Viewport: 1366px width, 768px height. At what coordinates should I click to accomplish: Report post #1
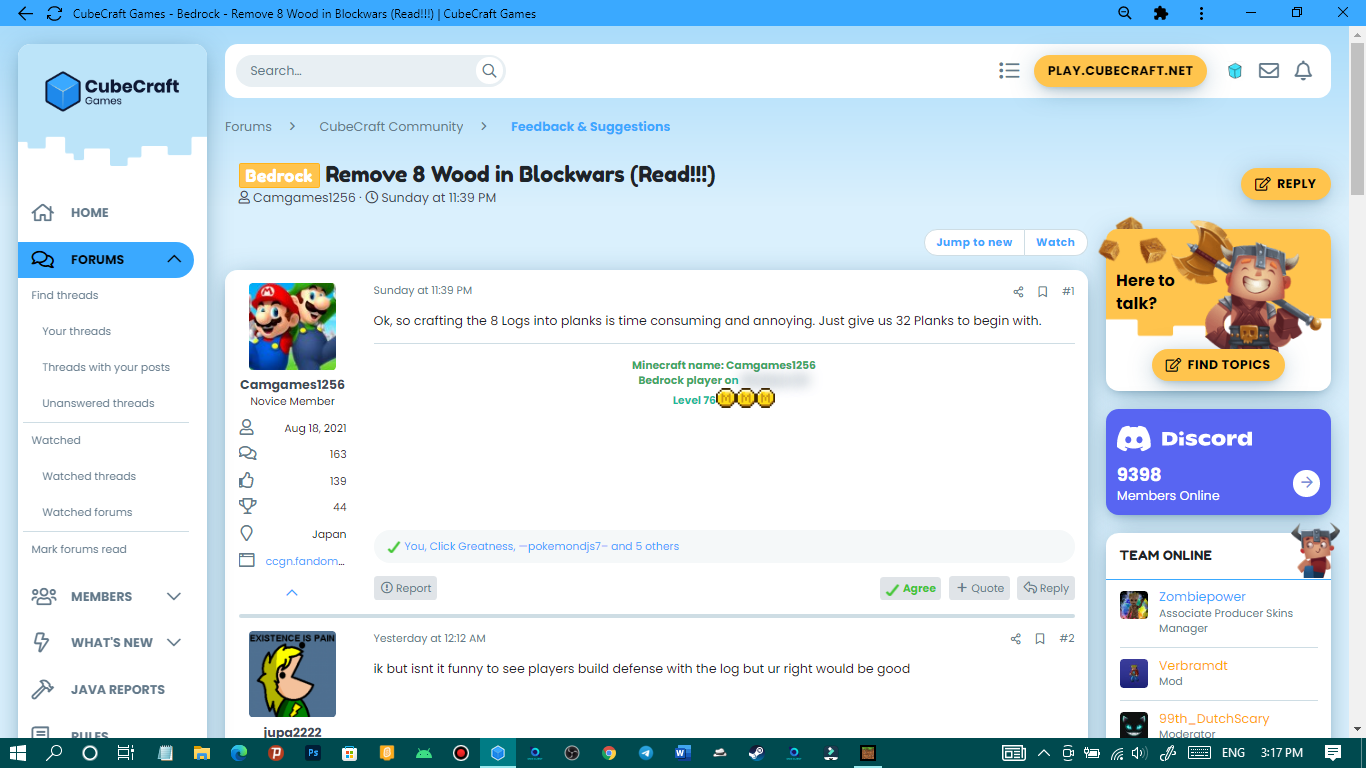point(405,588)
